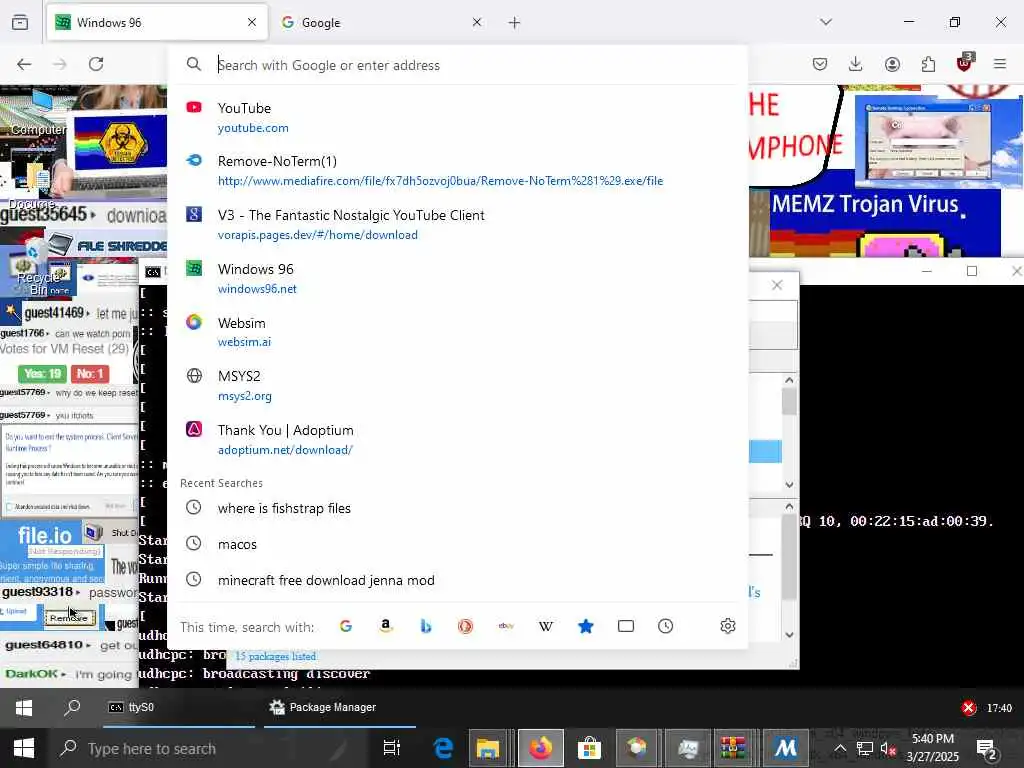The image size is (1024, 768).
Task: Search this time with DuckDuckGo
Action: point(466,626)
